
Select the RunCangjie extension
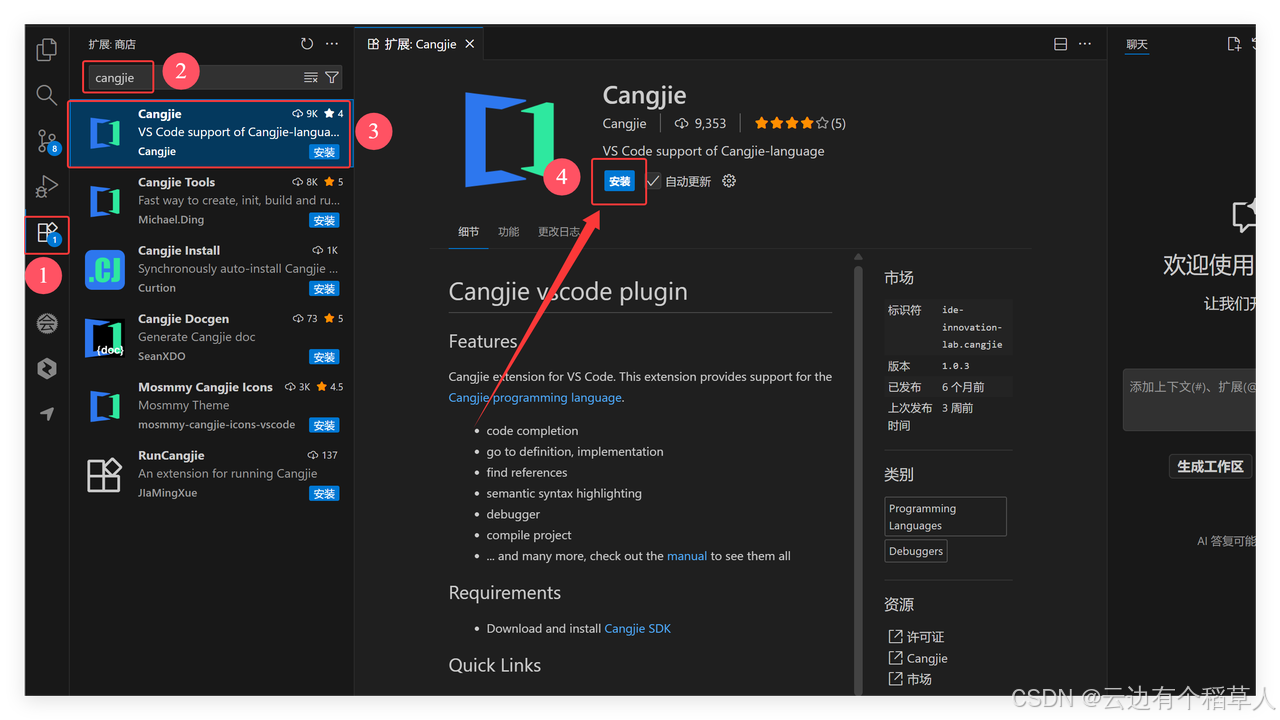point(210,474)
